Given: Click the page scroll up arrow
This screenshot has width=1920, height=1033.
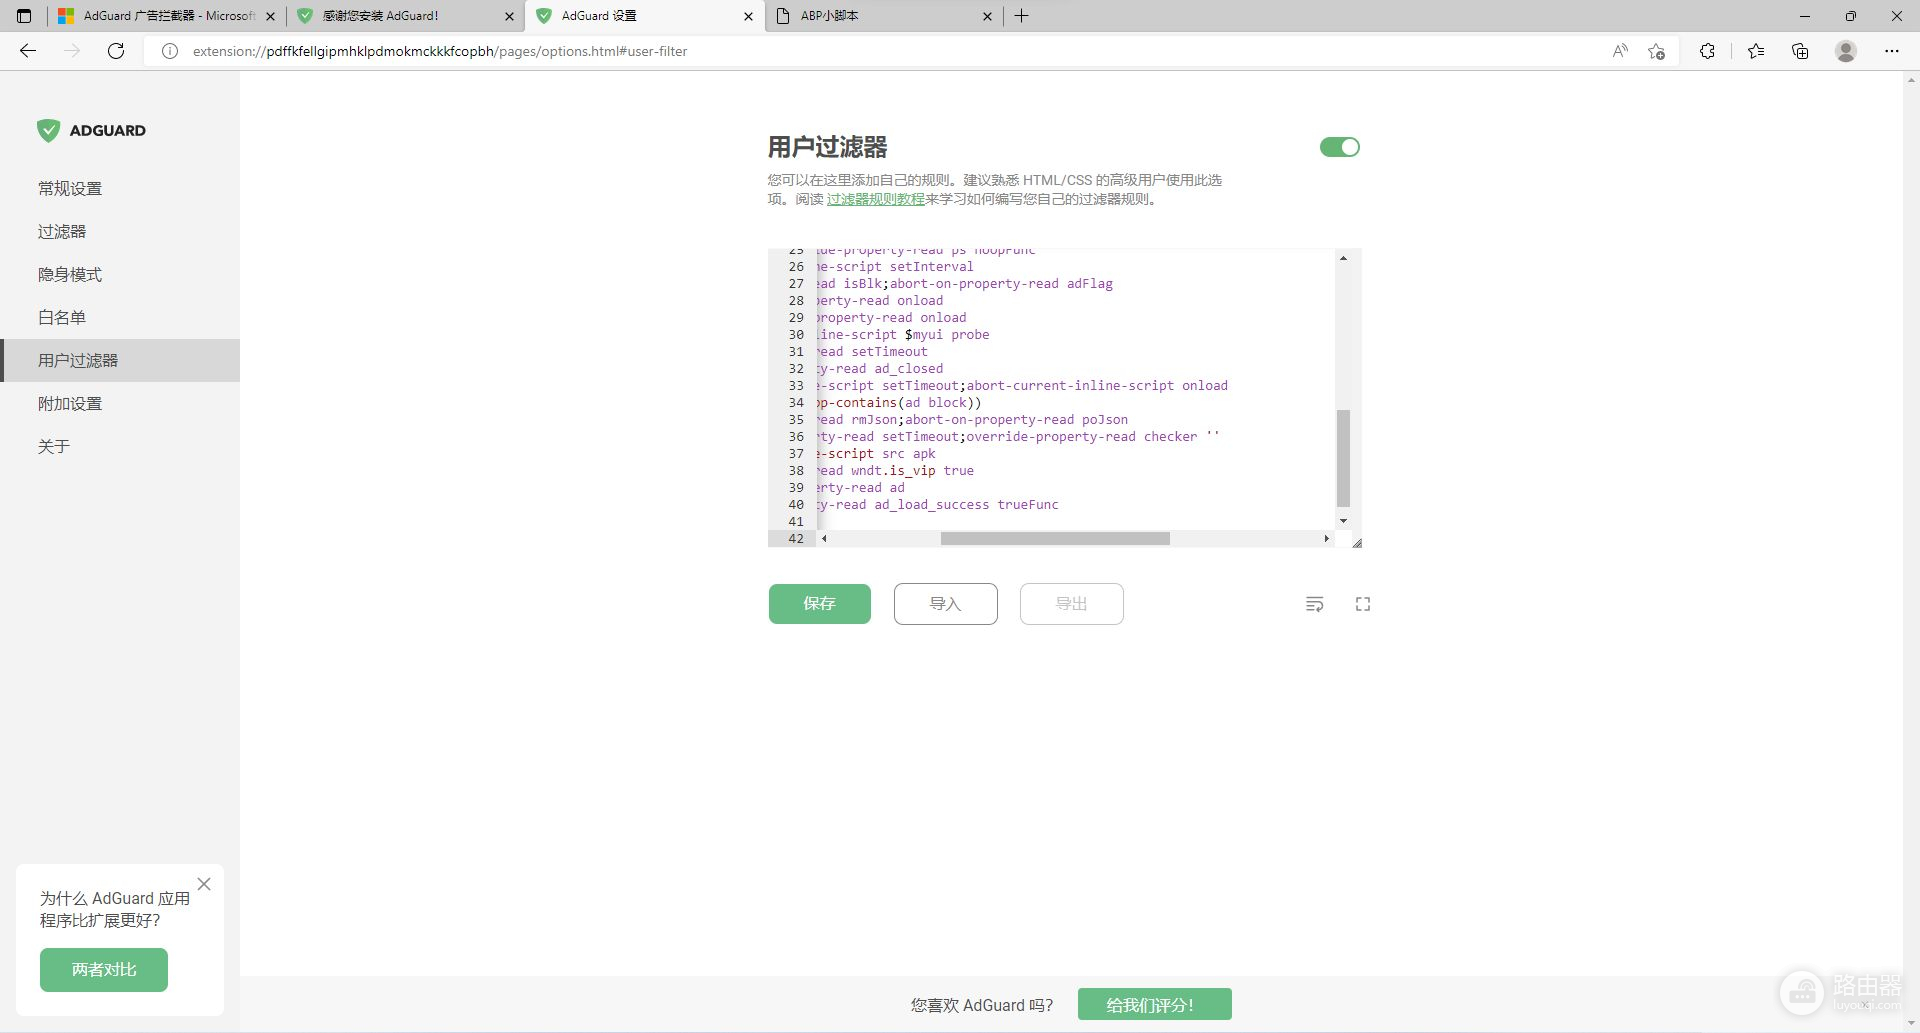Looking at the screenshot, I should point(1911,80).
